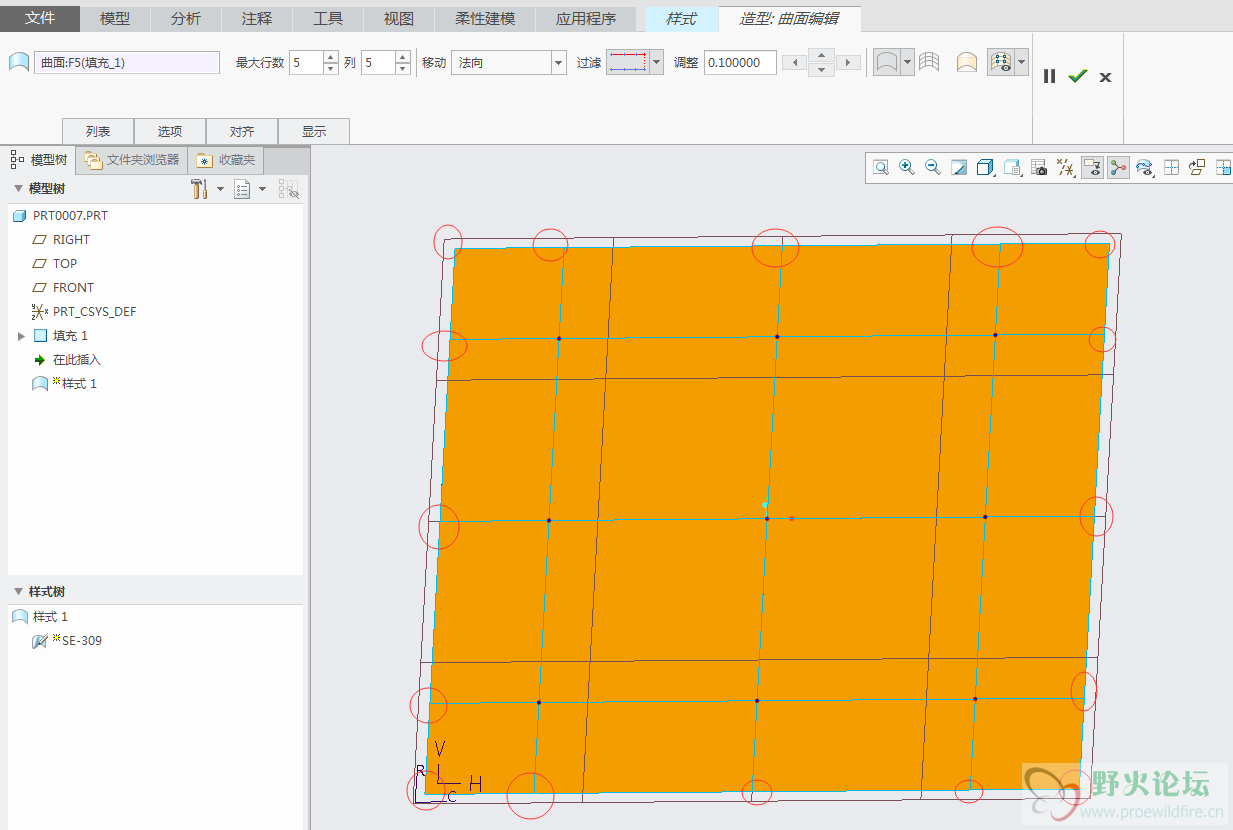Click the 曲面:F5(填充_1) collector field
1233x830 pixels.
click(x=127, y=62)
